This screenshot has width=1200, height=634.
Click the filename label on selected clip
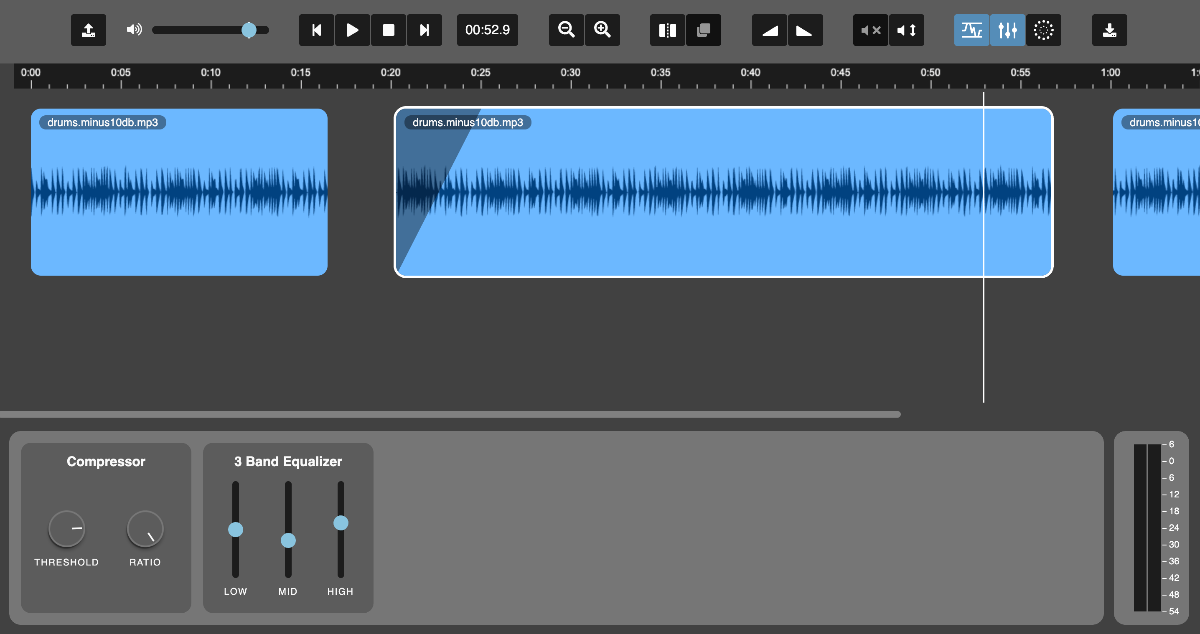(x=468, y=123)
